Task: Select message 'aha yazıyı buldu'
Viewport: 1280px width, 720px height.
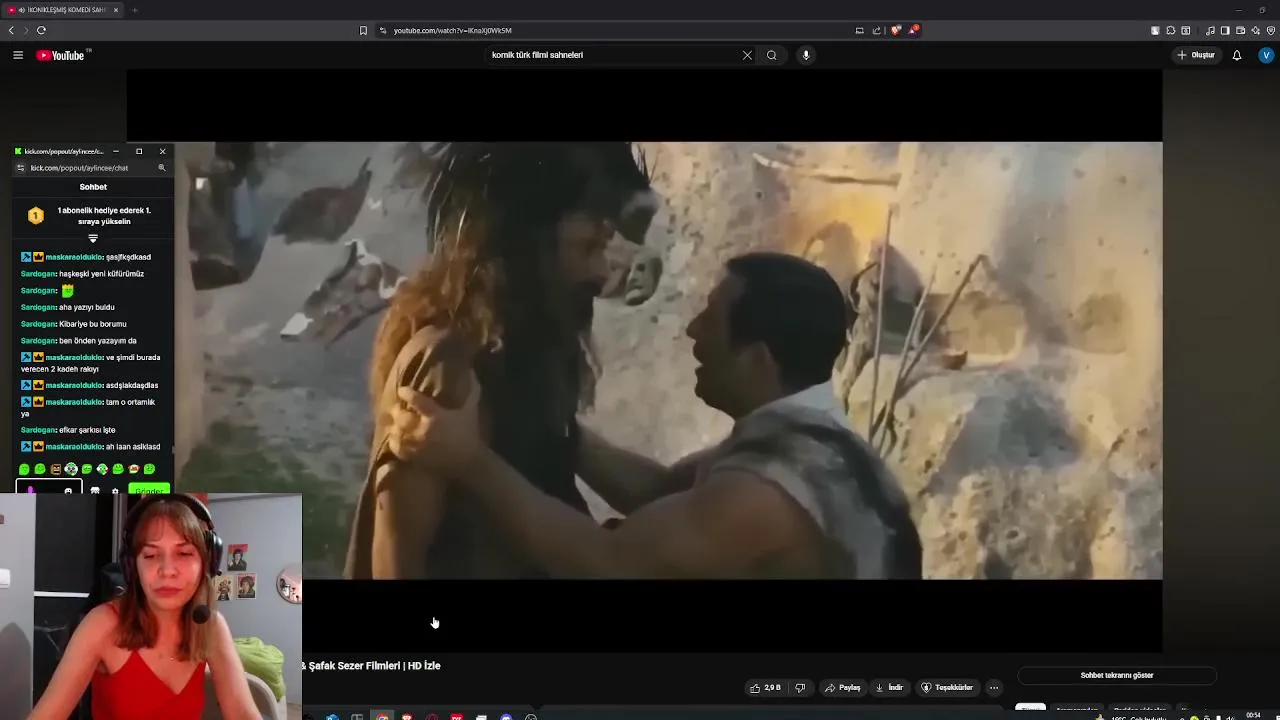Action: 87,307
